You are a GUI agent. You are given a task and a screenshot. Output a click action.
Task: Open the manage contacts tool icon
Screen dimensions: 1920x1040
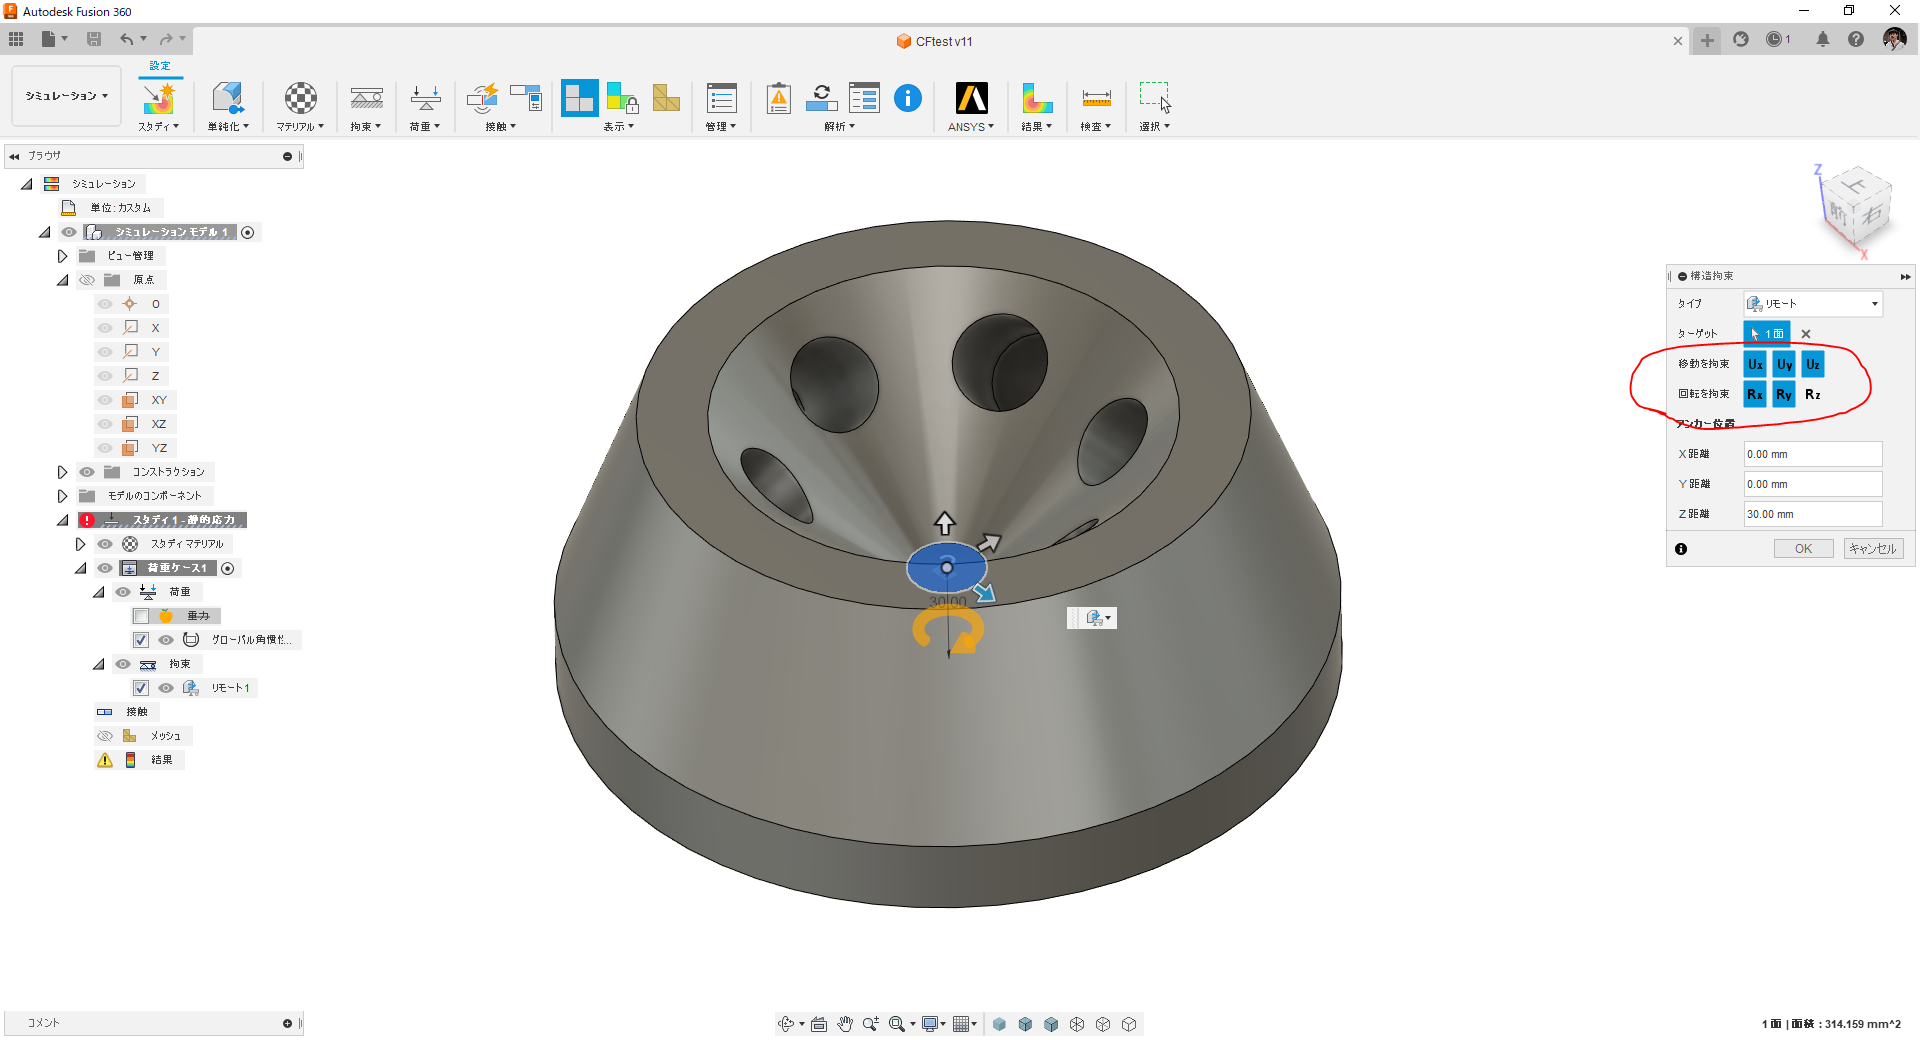(x=526, y=99)
